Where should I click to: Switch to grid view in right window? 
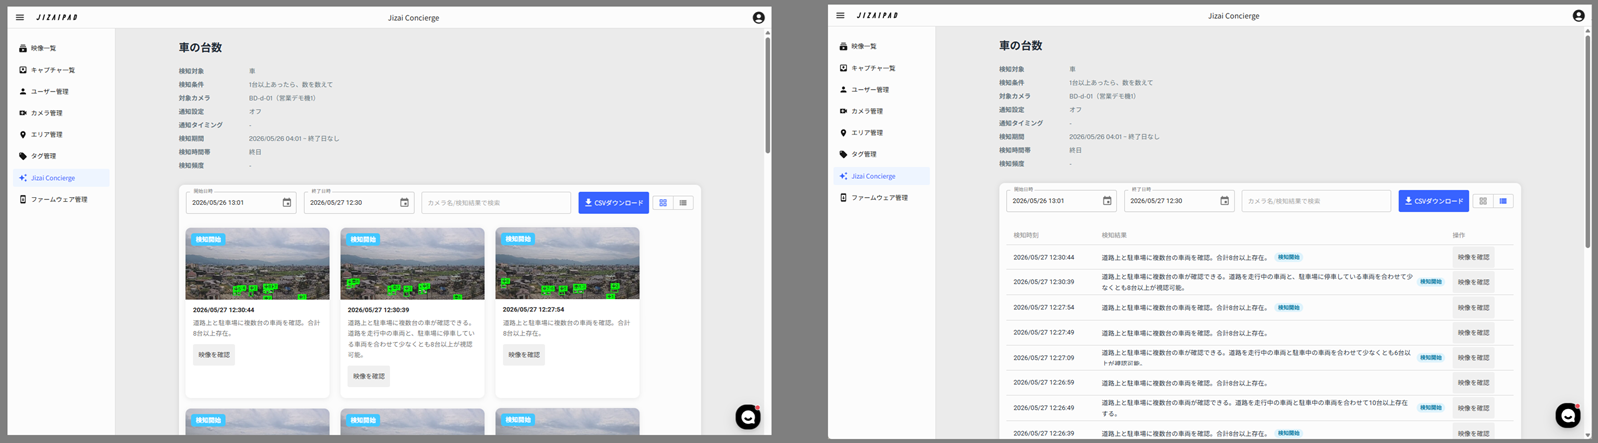pos(1483,201)
